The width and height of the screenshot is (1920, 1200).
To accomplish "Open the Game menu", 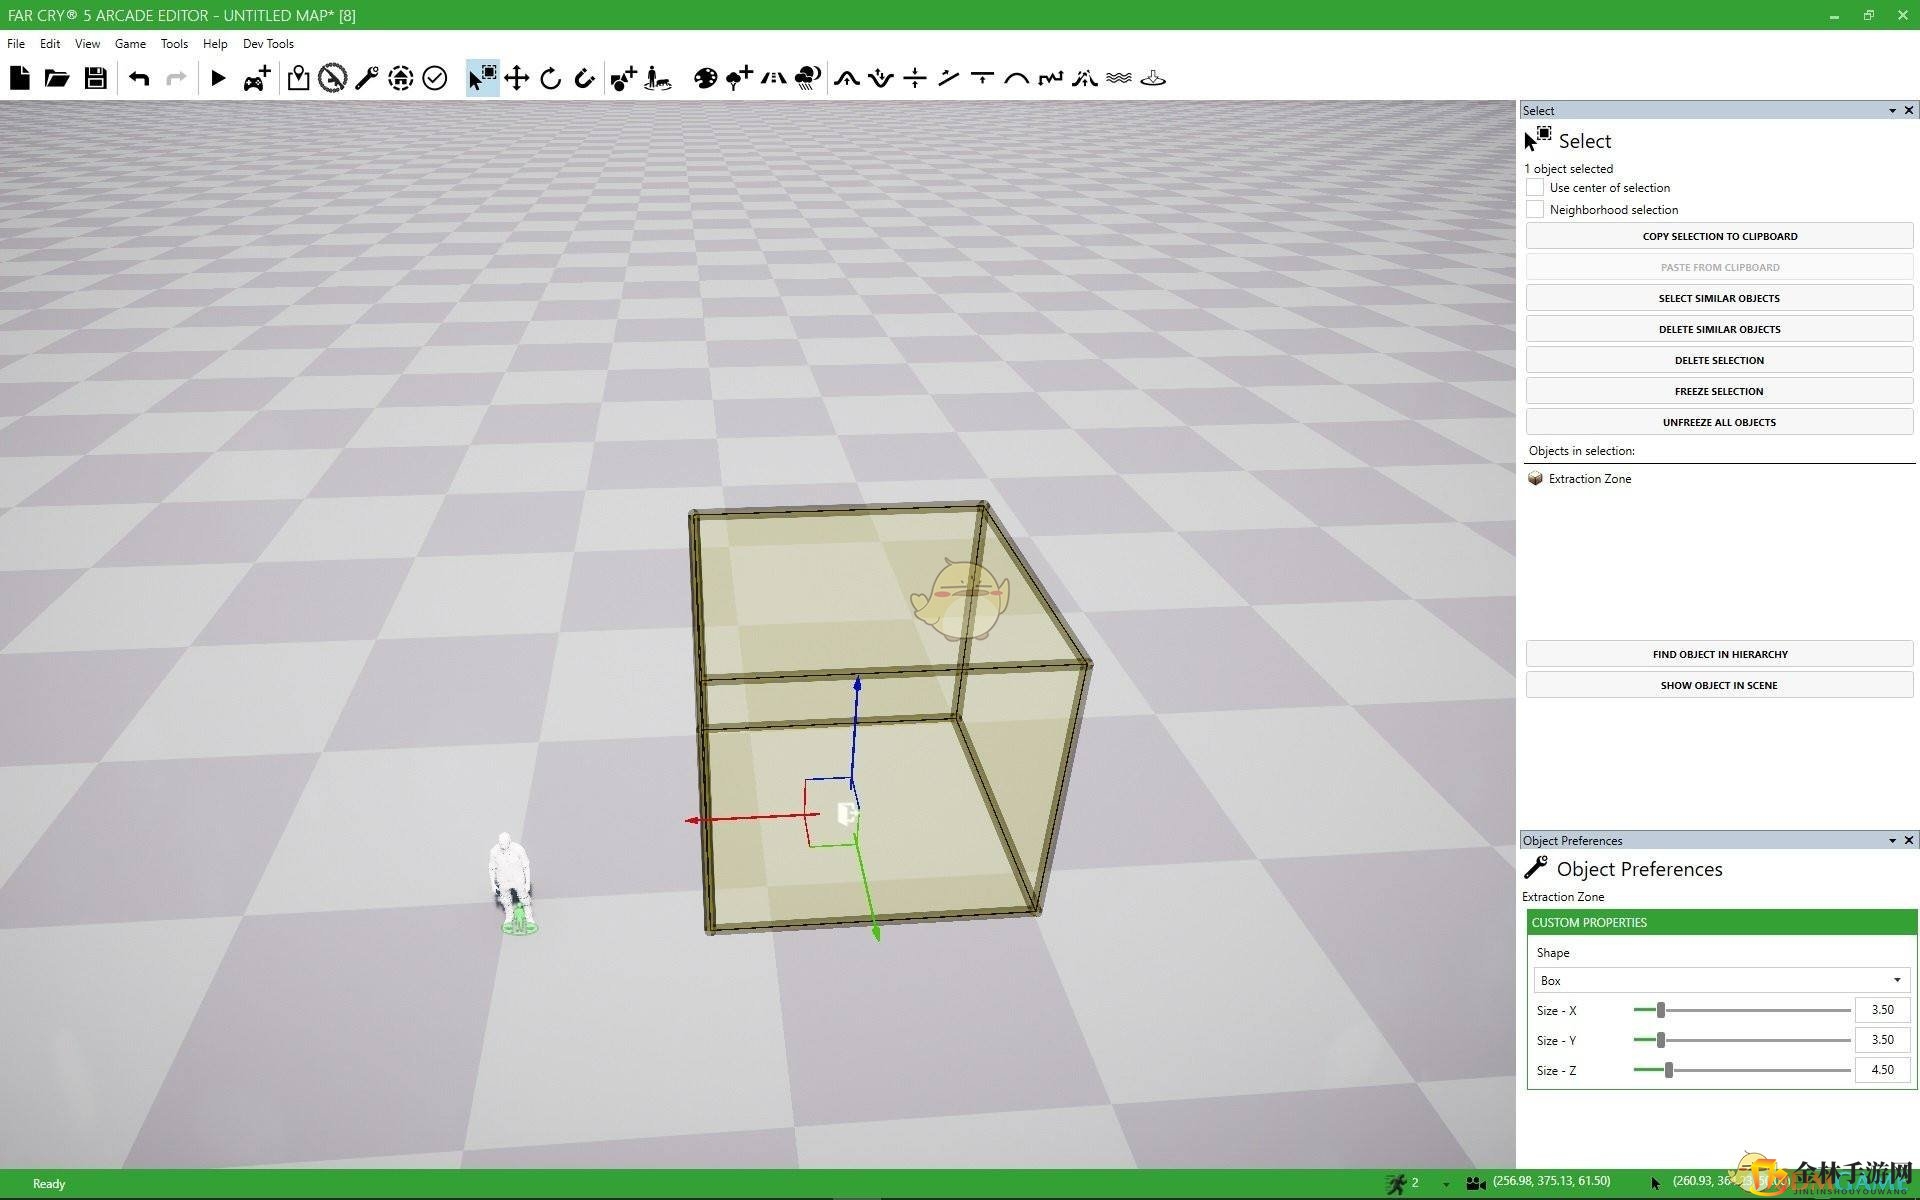I will point(130,44).
